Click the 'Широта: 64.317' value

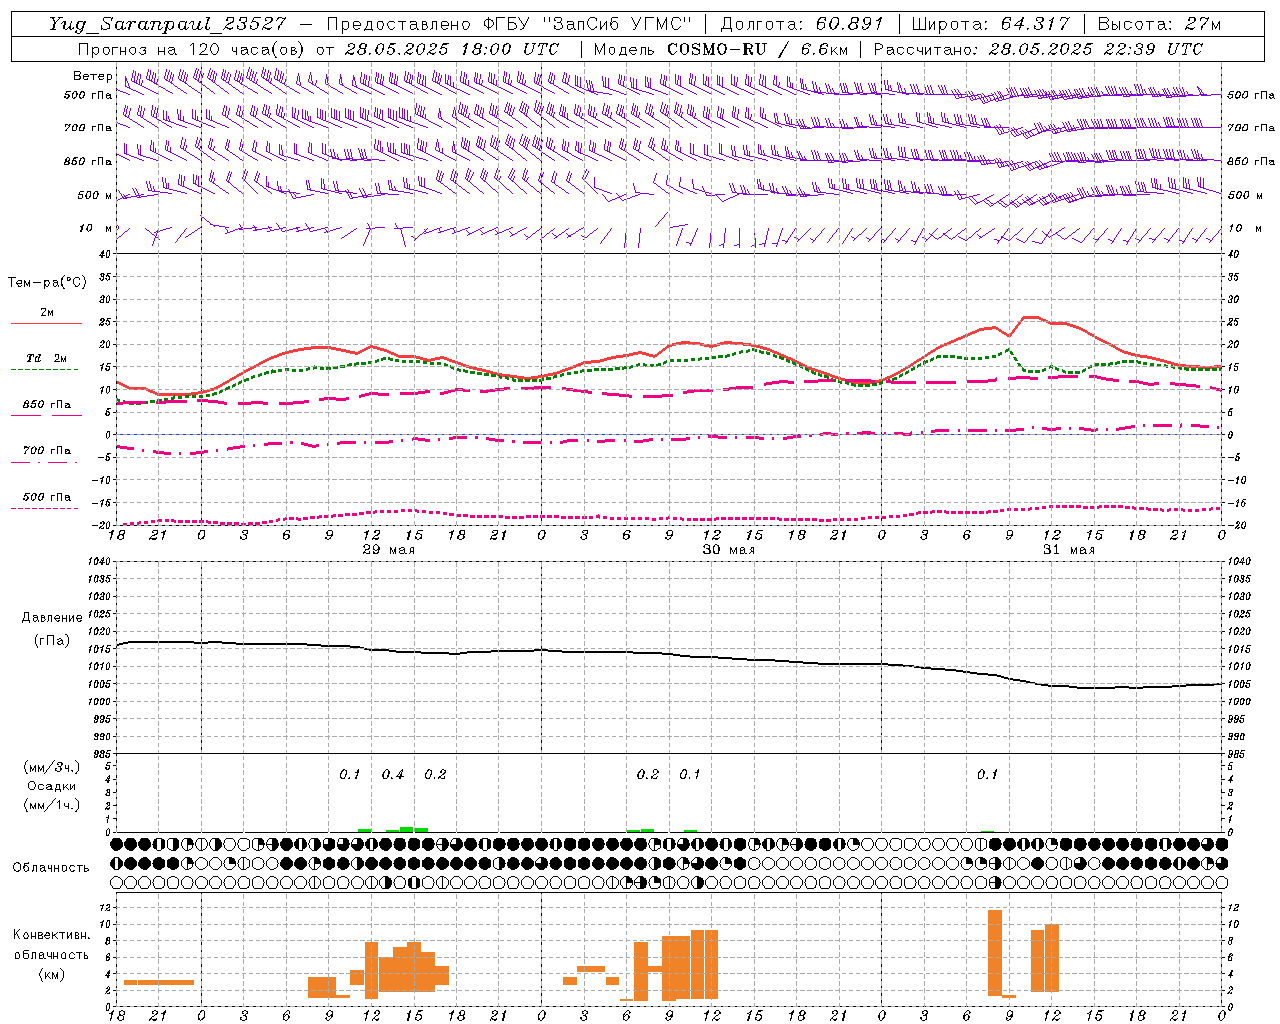pos(990,24)
